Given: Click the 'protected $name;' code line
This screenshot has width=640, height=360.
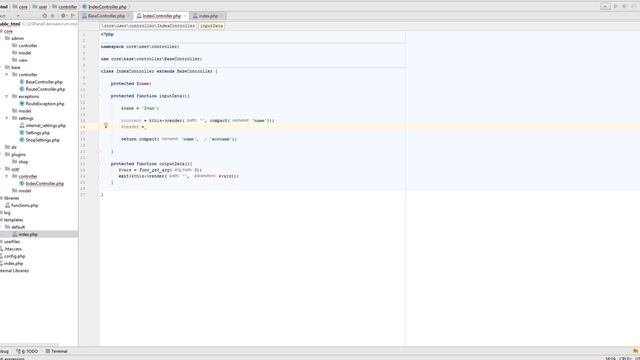Looking at the screenshot, I should [x=131, y=83].
